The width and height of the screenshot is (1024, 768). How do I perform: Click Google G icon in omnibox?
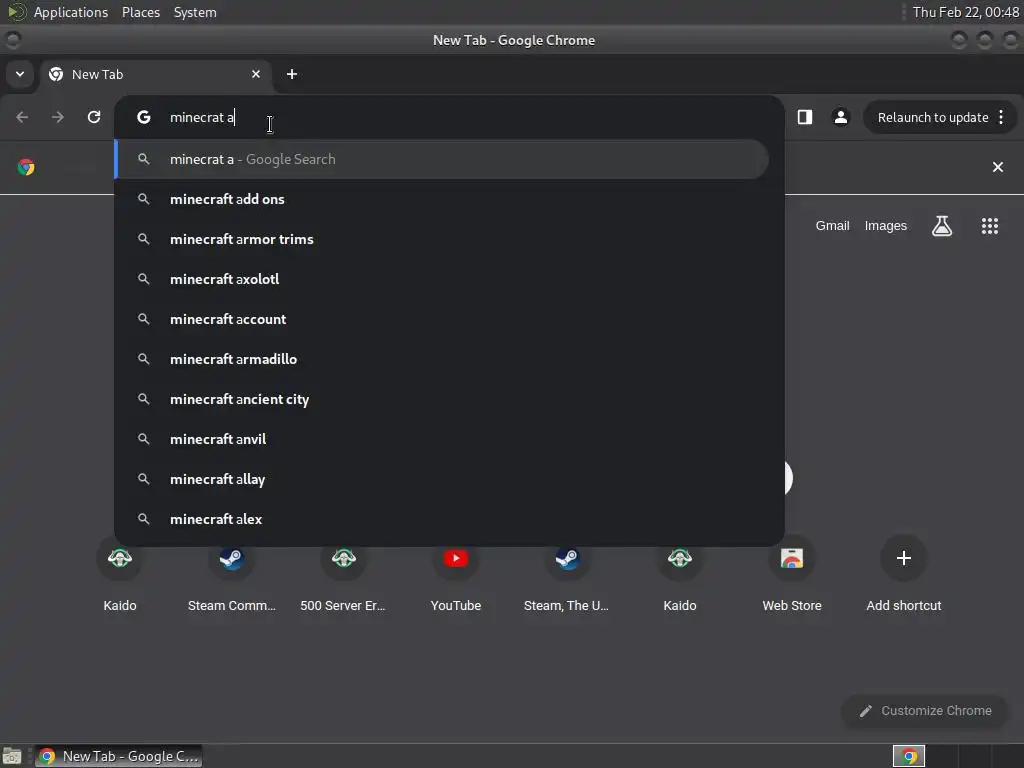point(144,117)
